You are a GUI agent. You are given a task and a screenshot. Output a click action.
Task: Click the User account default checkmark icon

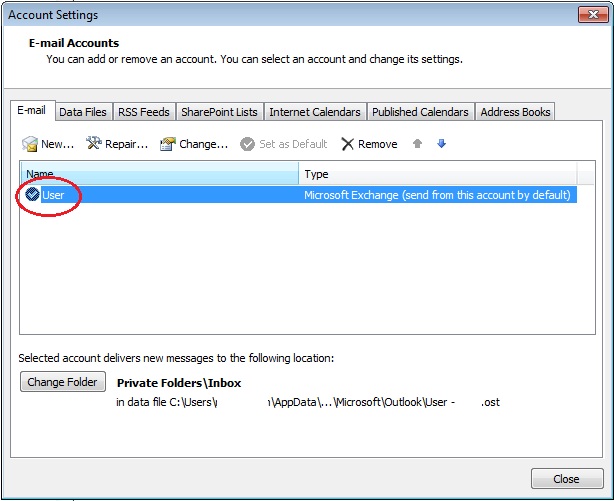32,194
